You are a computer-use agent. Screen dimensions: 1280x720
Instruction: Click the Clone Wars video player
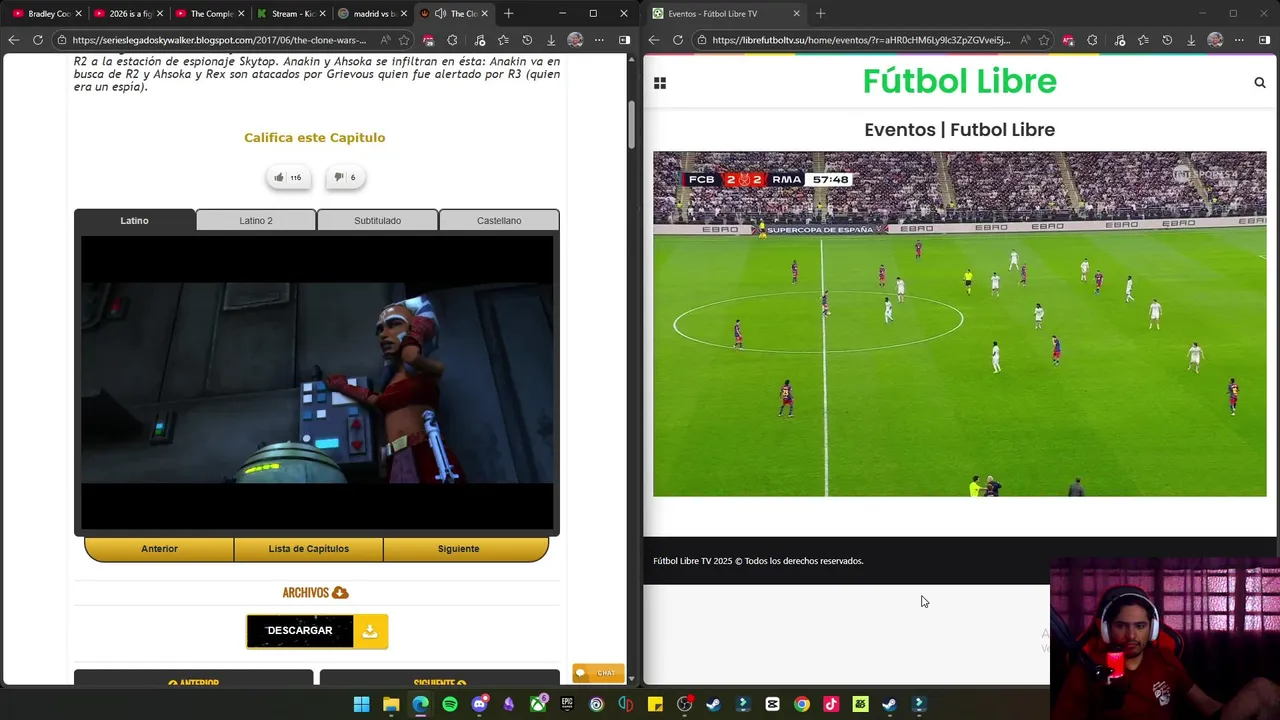pos(317,383)
